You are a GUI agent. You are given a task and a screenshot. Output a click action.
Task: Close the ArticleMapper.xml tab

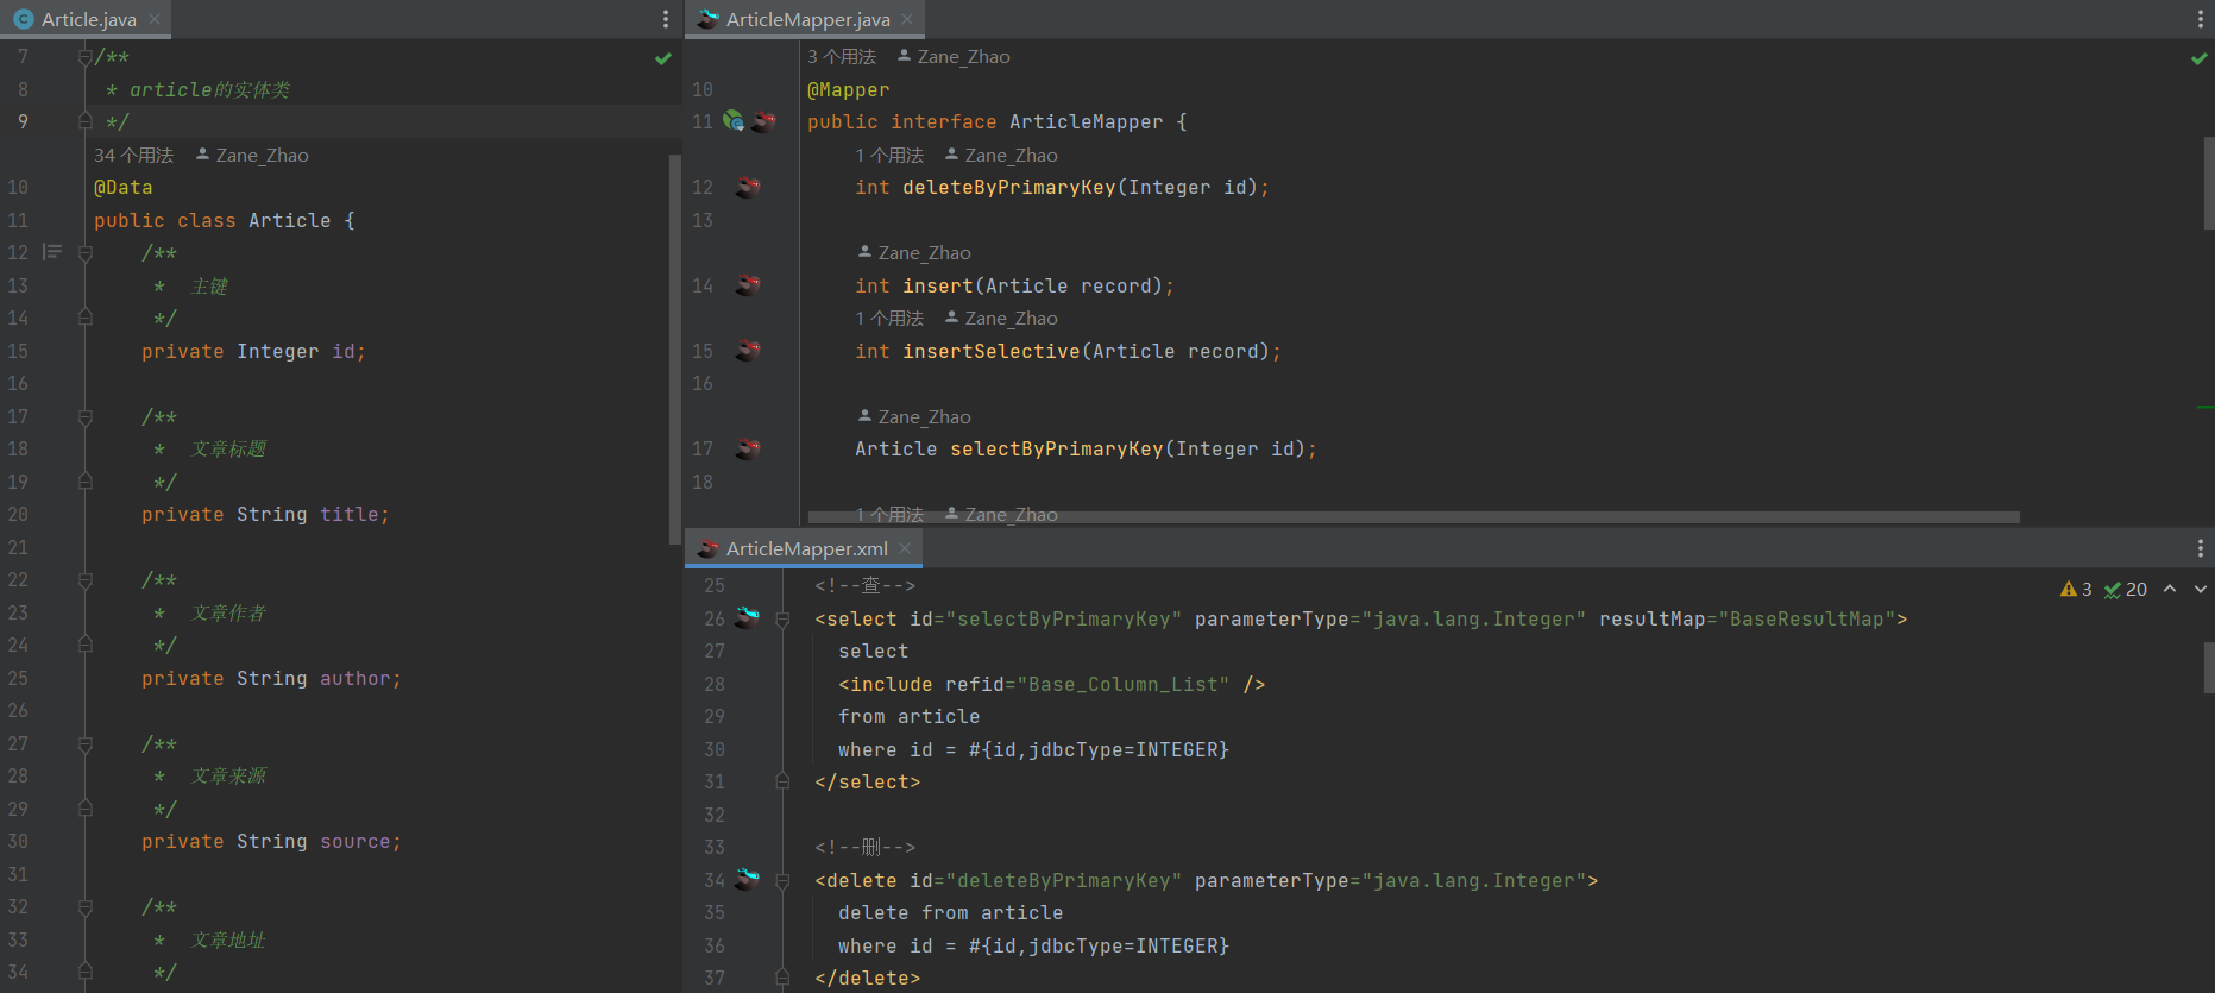point(904,548)
